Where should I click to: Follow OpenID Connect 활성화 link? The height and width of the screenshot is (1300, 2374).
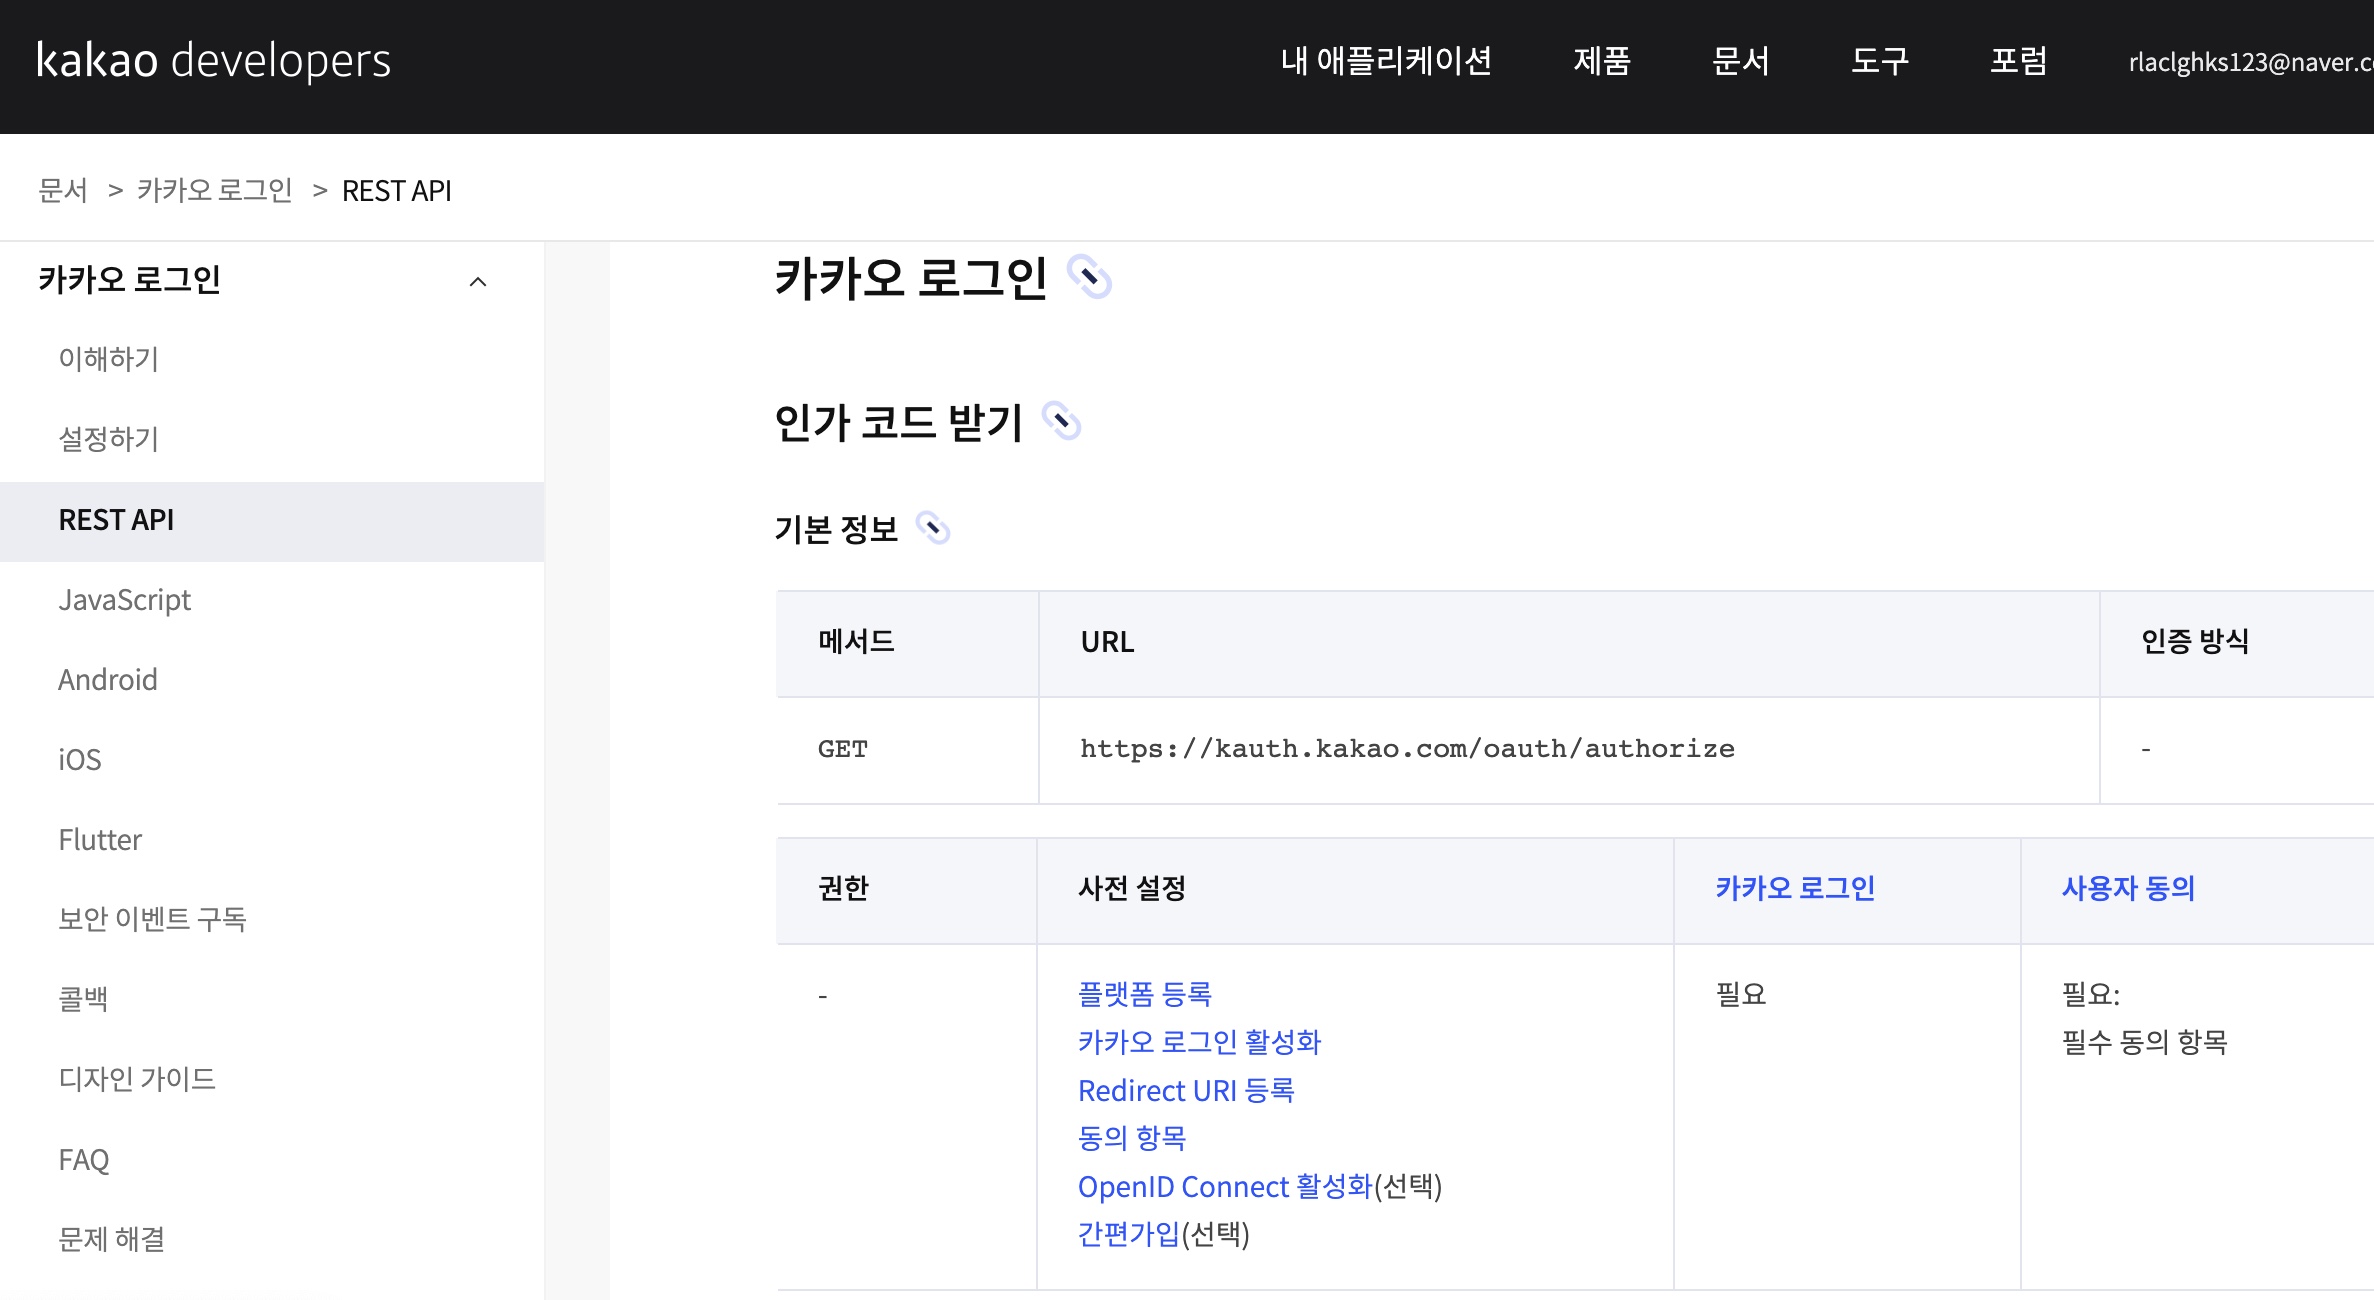1225,1186
